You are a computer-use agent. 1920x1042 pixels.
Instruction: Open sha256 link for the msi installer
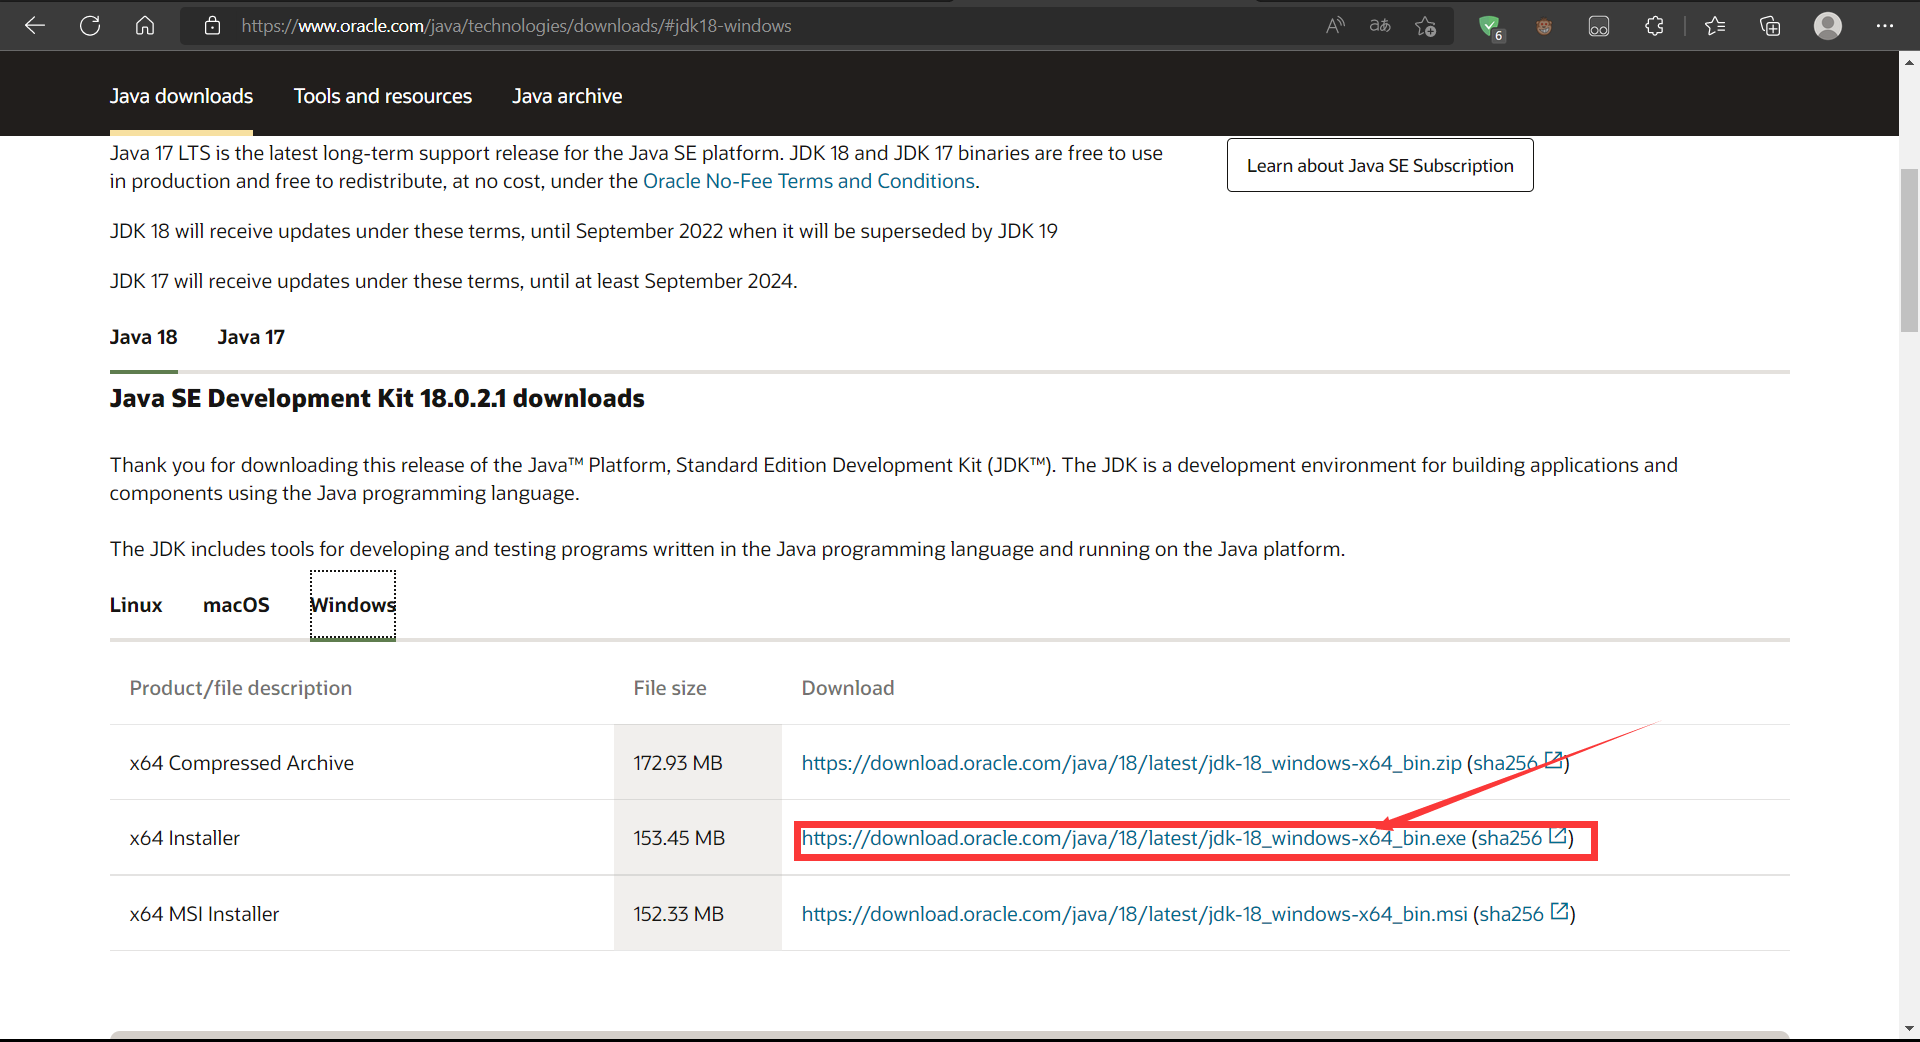click(1524, 914)
